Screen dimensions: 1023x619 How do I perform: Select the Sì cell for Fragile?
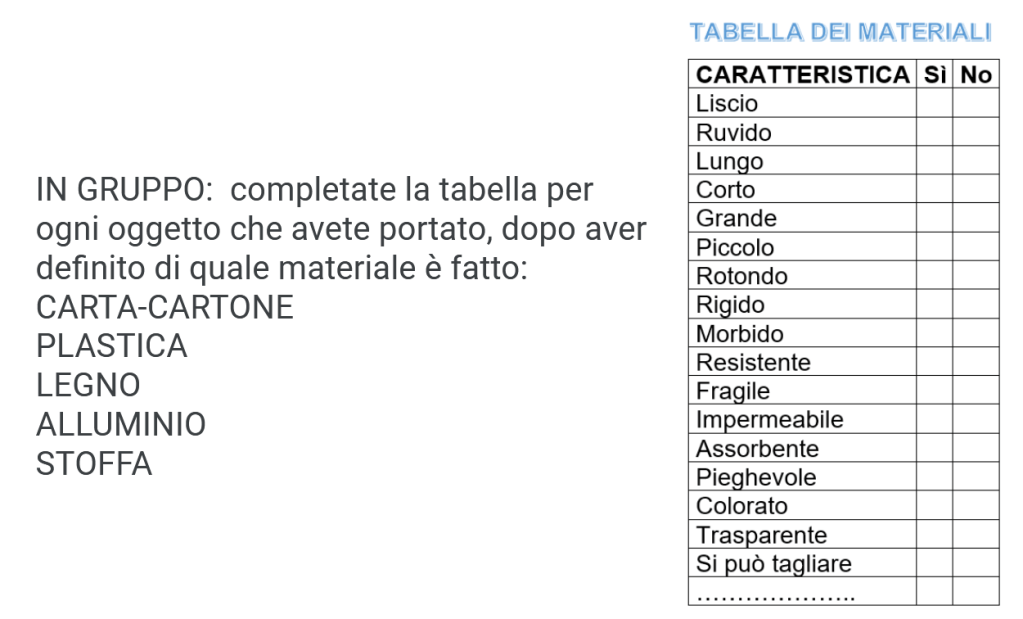coord(934,391)
